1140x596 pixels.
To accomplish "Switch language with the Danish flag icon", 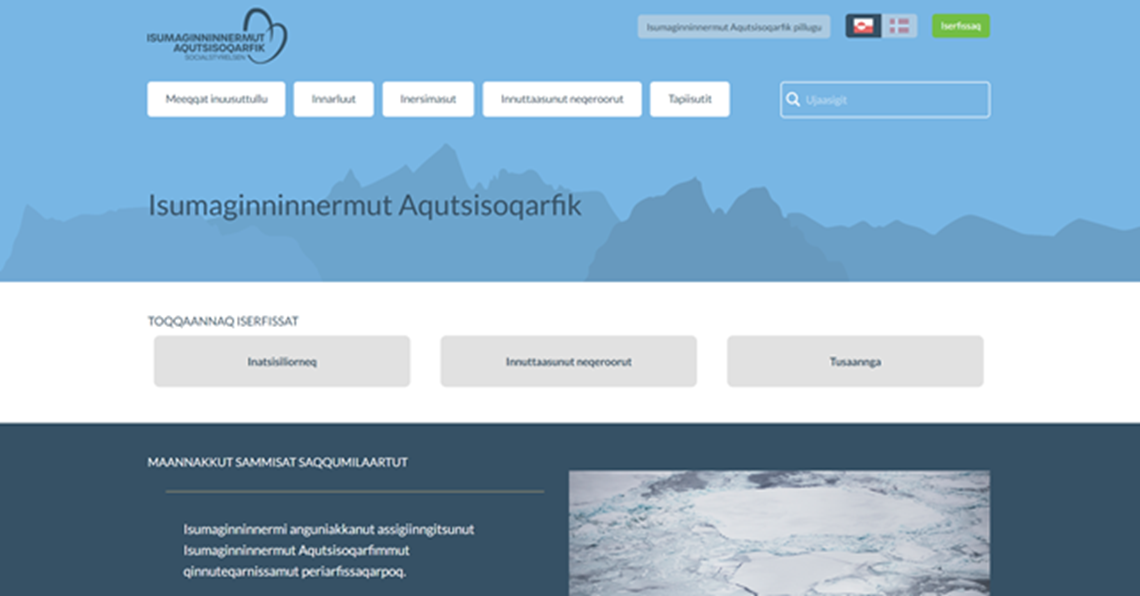I will pos(899,26).
